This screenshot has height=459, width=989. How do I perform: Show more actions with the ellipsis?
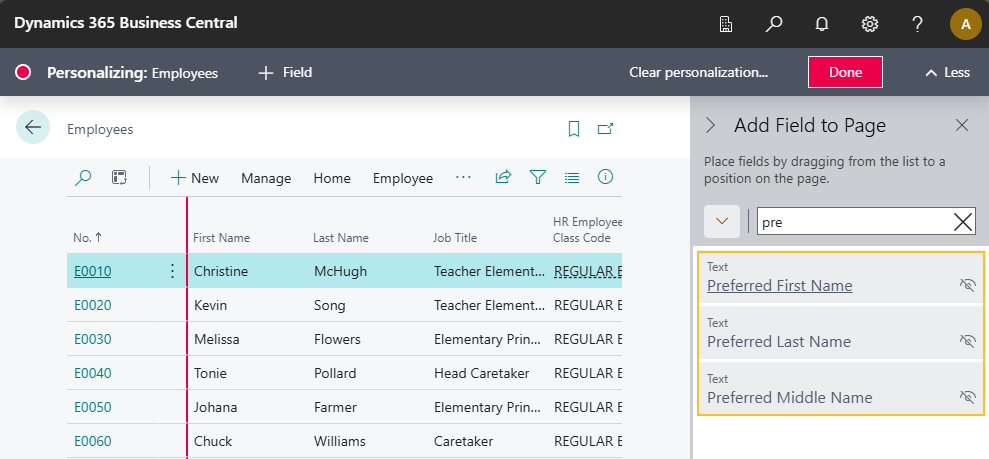coord(464,178)
